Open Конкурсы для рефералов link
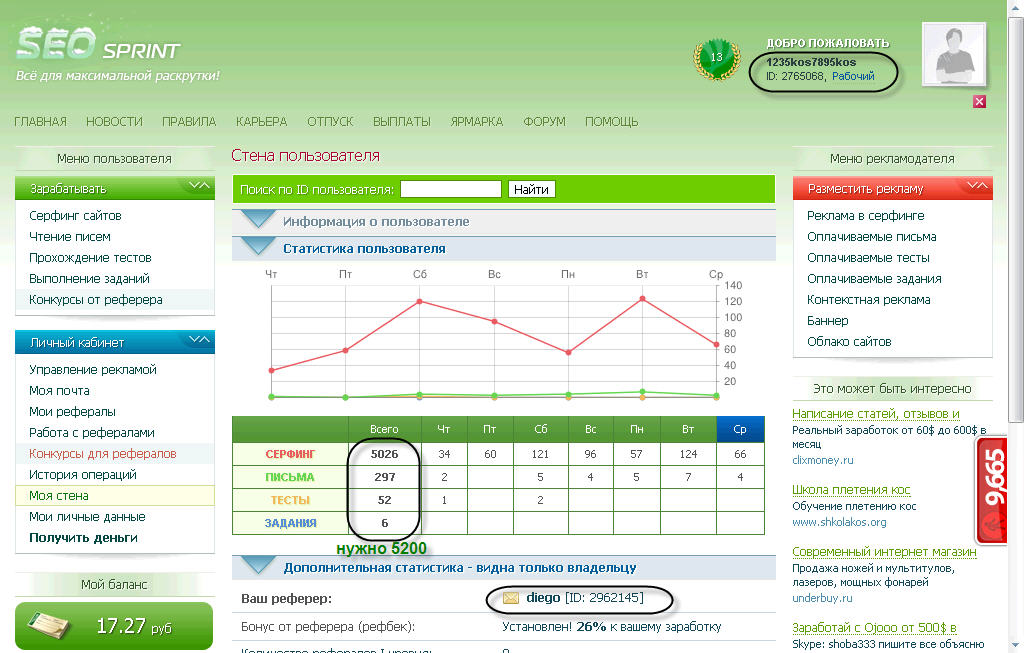This screenshot has width=1024, height=653. click(x=103, y=453)
